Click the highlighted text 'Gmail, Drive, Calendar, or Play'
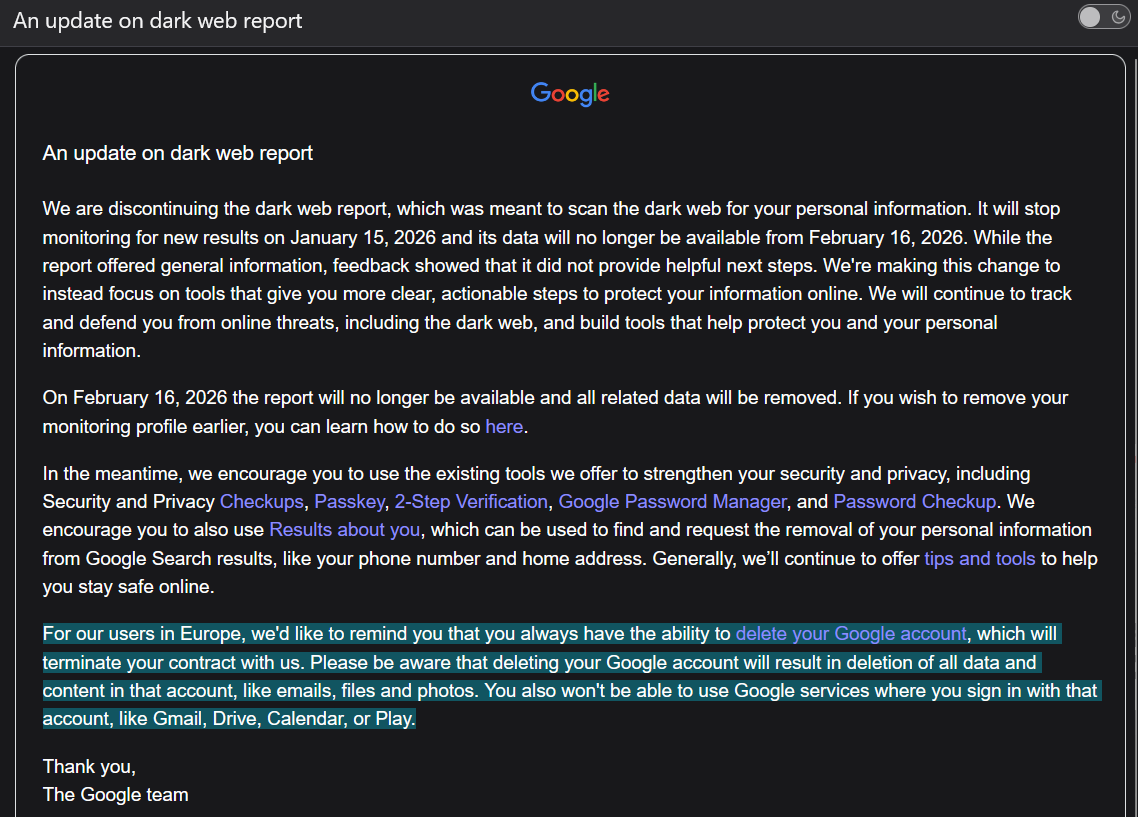 [283, 718]
